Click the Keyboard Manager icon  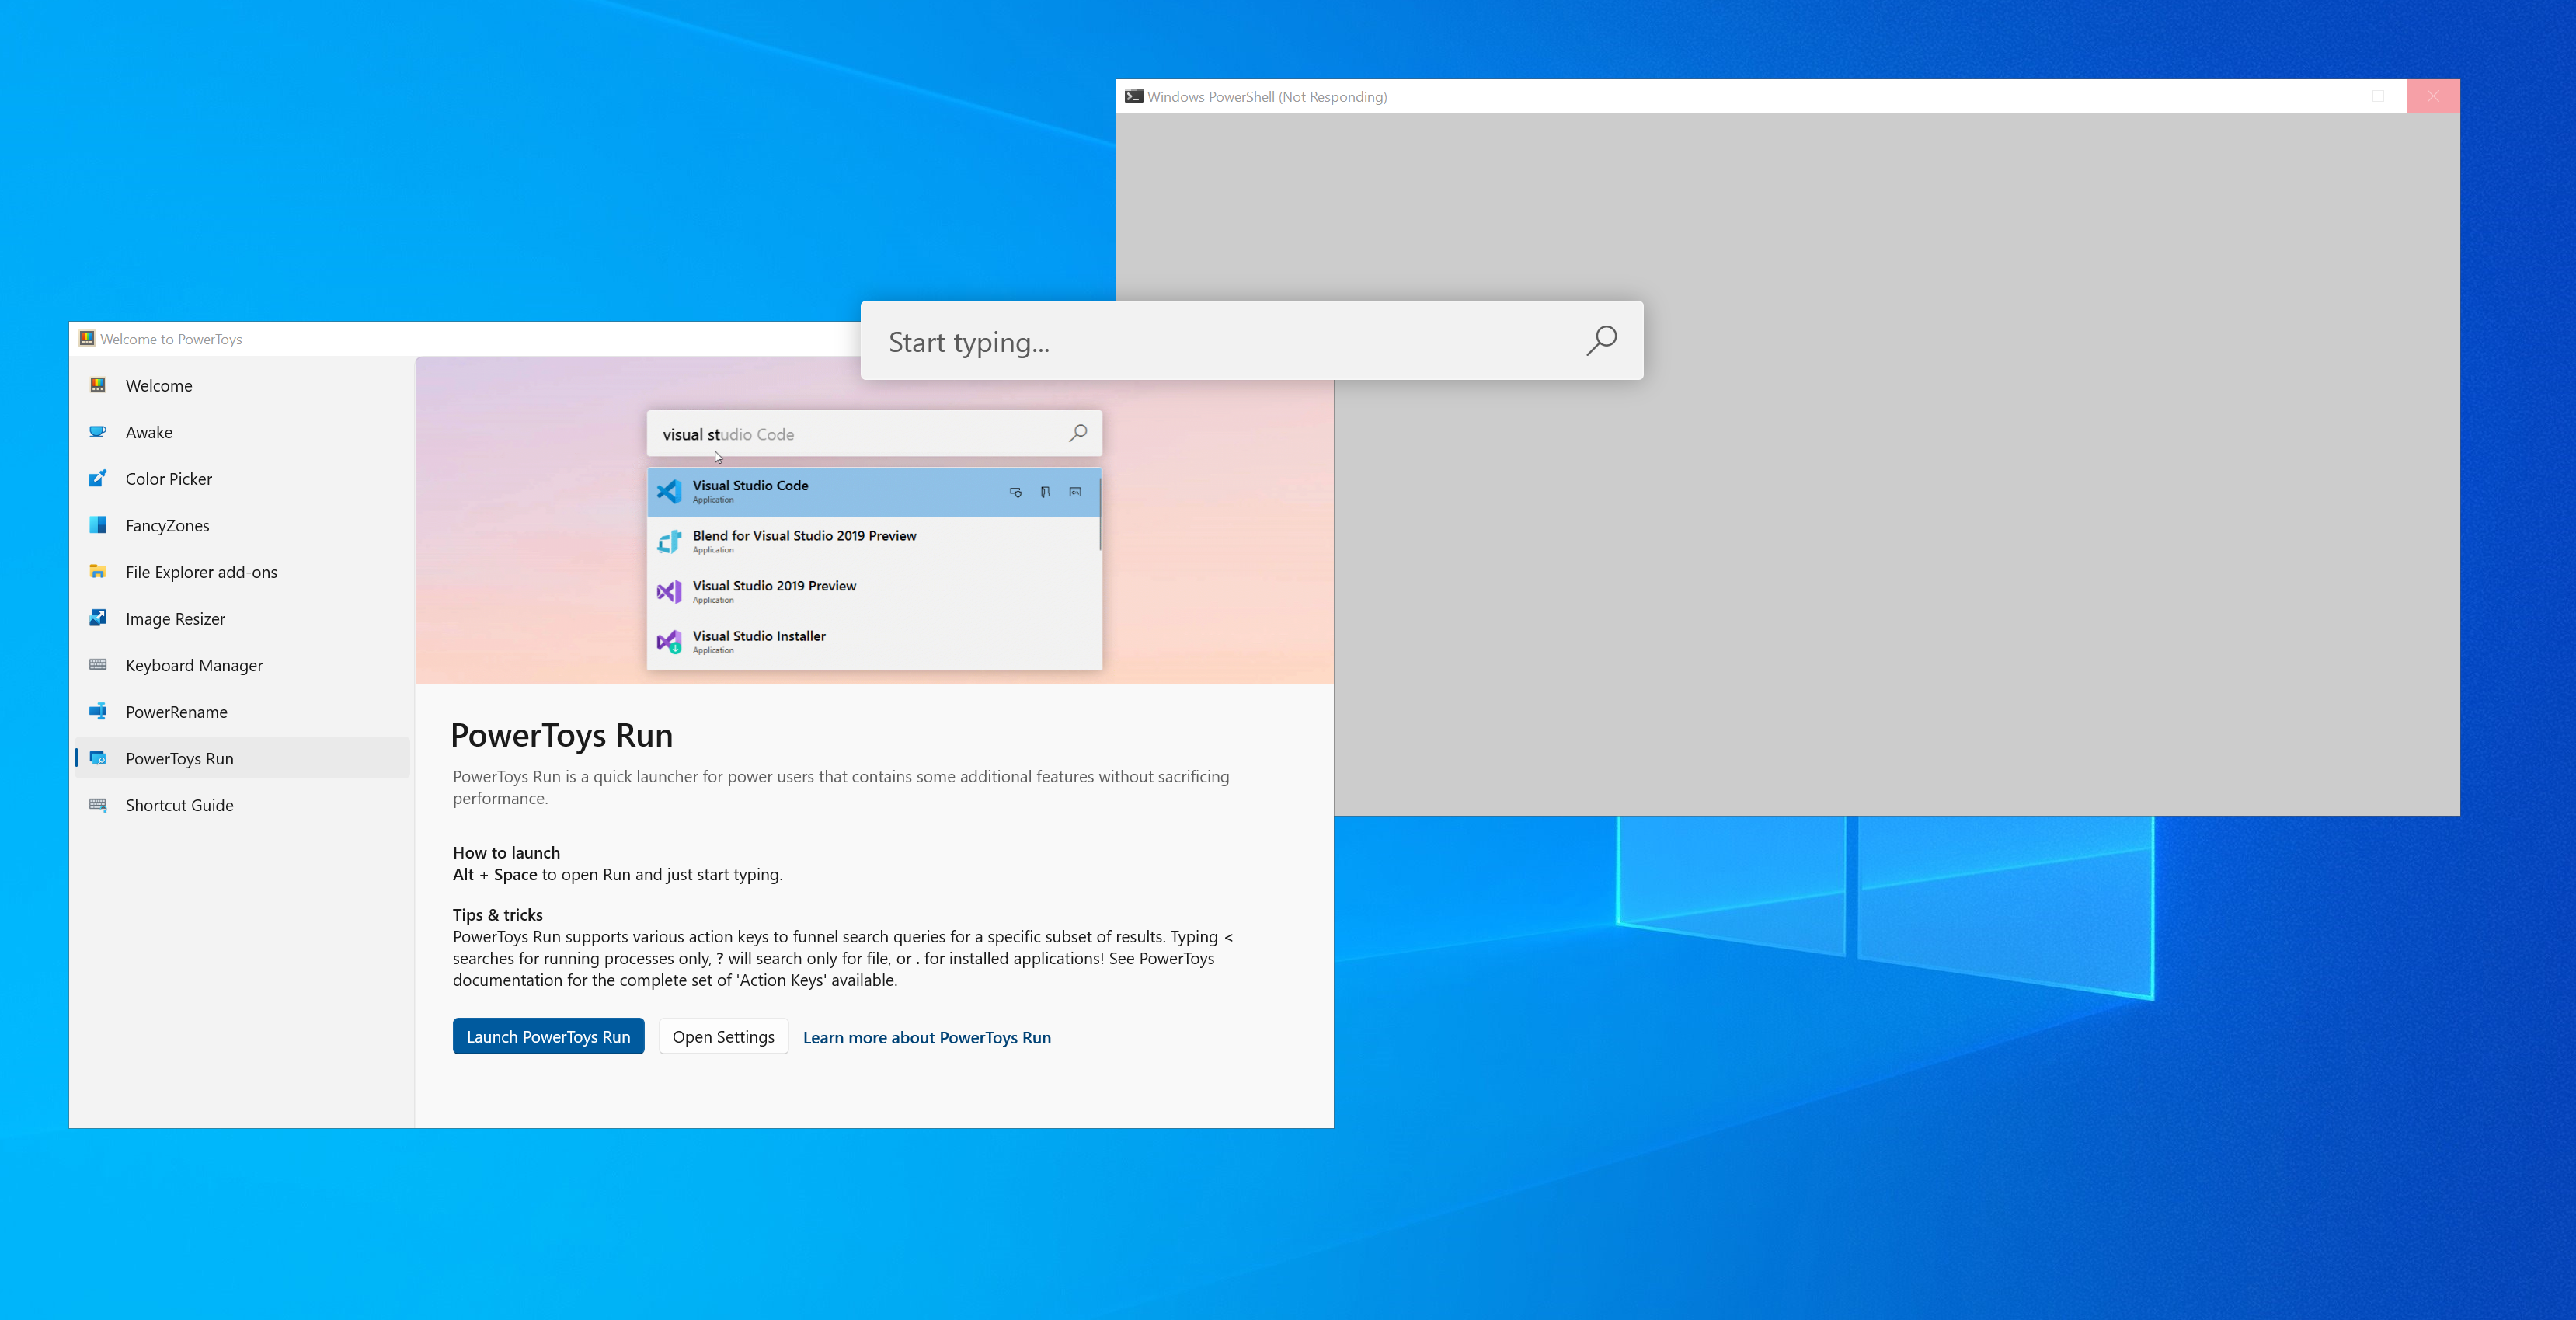[x=97, y=665]
